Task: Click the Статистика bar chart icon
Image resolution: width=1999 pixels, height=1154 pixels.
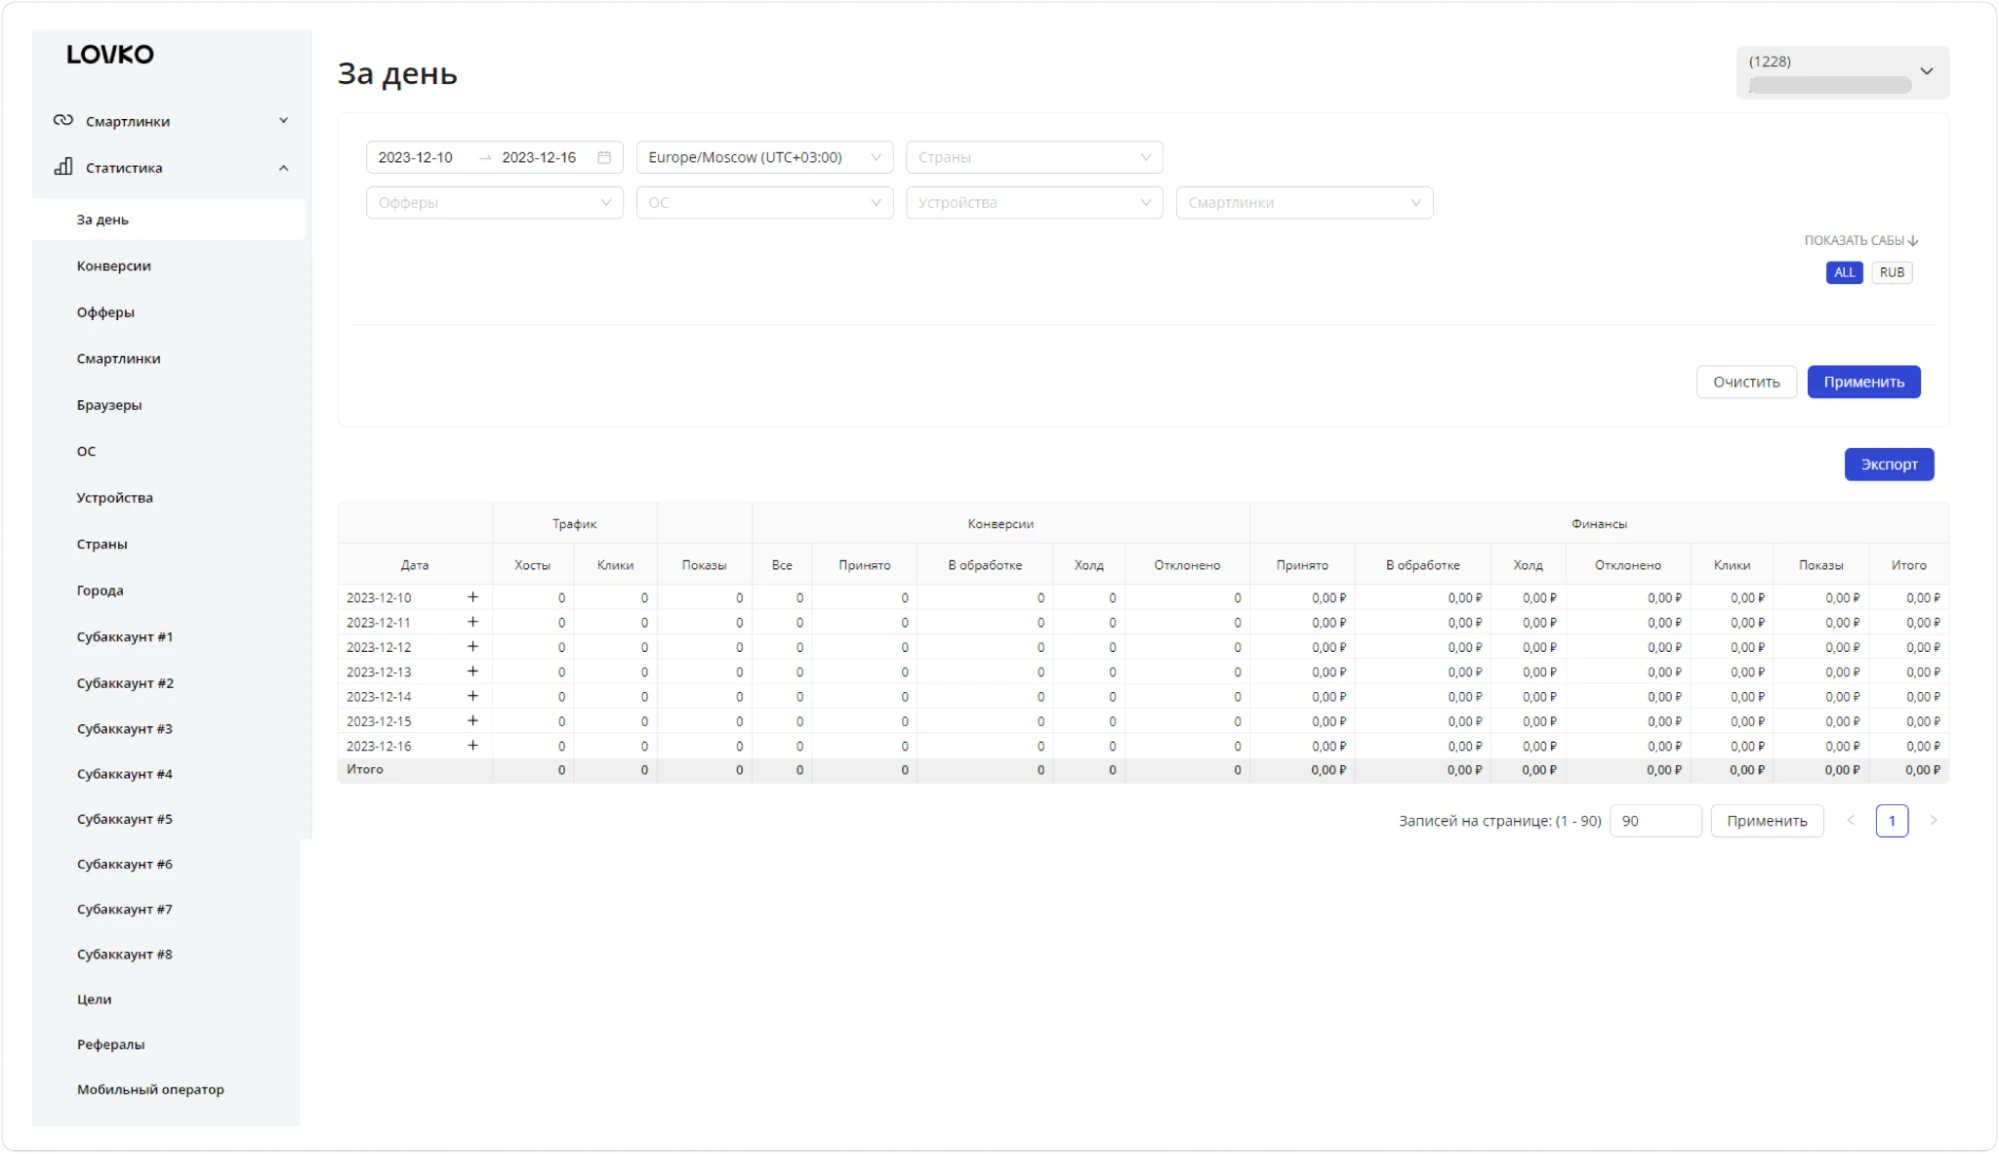Action: [63, 167]
